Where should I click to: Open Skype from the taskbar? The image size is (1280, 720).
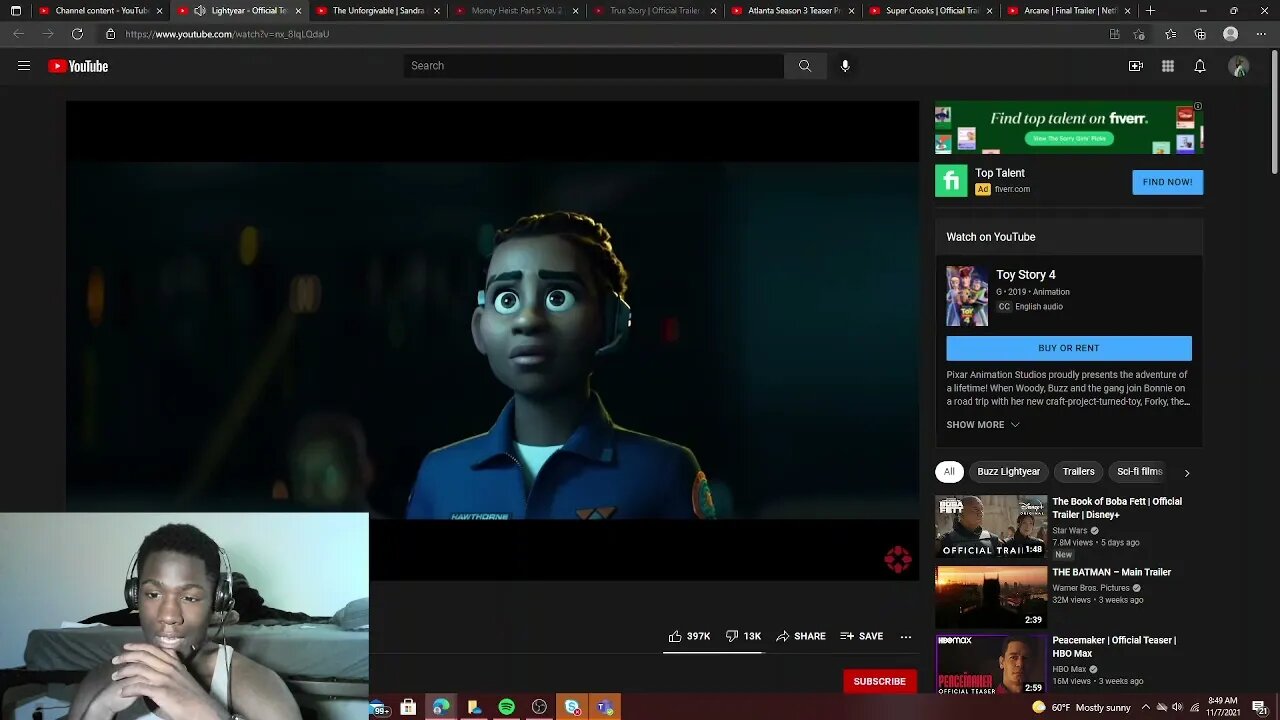click(x=572, y=707)
